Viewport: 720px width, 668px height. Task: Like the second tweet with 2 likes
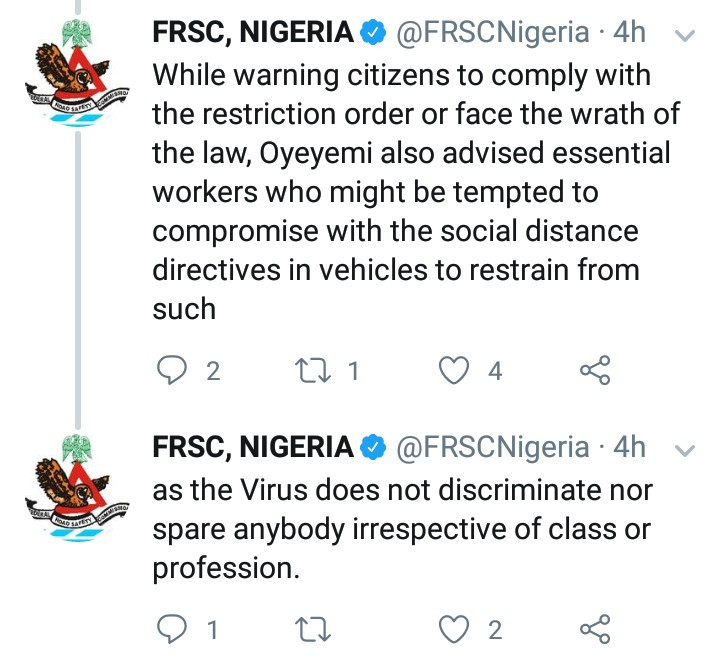click(454, 630)
